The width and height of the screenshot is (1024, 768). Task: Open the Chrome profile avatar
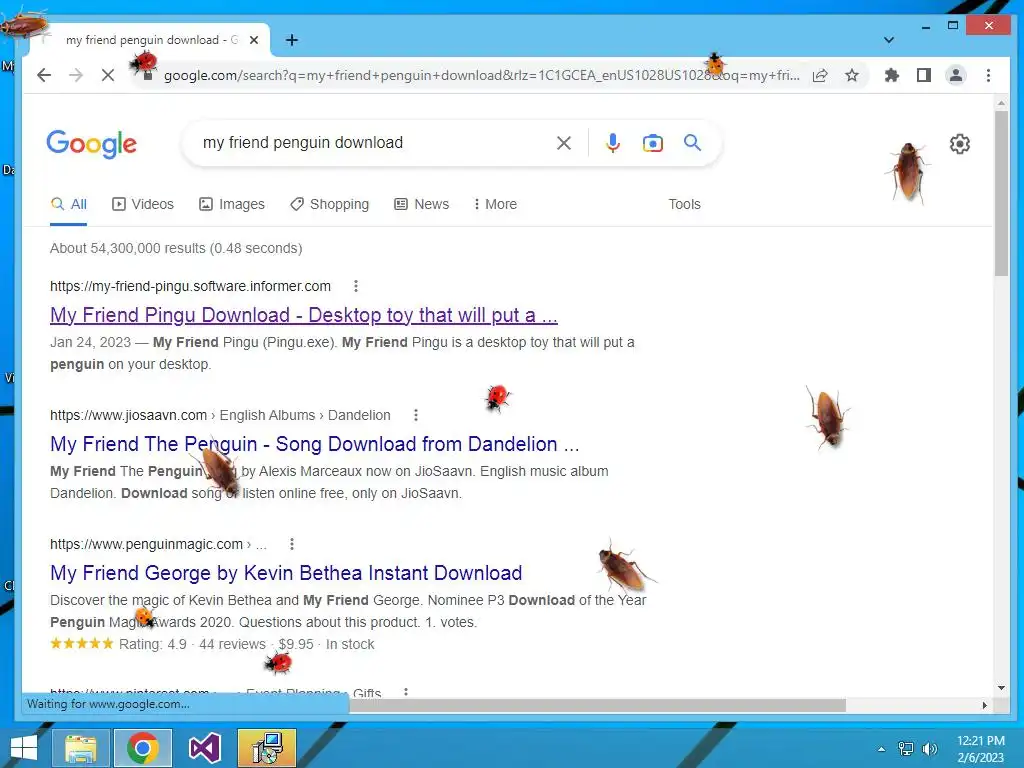(x=955, y=75)
